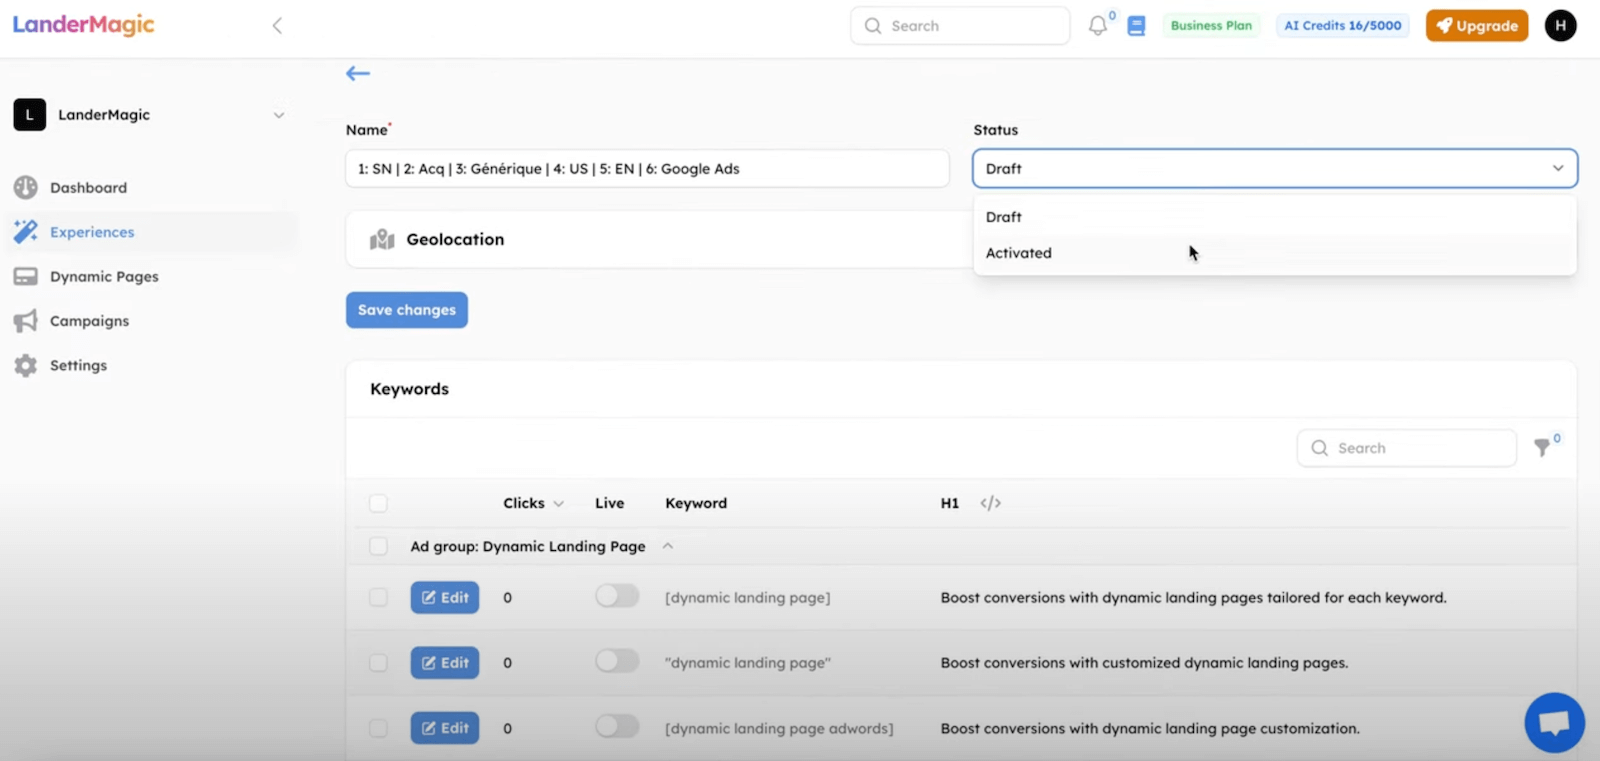Click the Save changes button
The image size is (1600, 761).
[406, 310]
